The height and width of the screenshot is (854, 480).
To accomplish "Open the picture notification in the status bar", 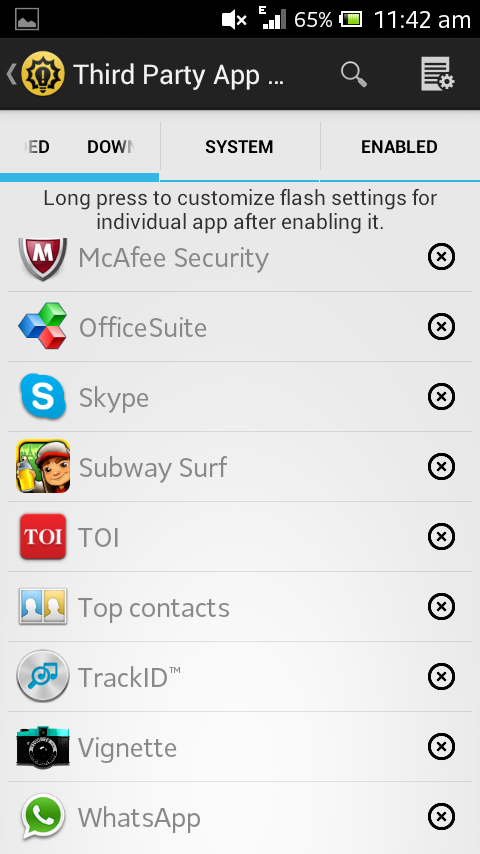I will pyautogui.click(x=27, y=19).
